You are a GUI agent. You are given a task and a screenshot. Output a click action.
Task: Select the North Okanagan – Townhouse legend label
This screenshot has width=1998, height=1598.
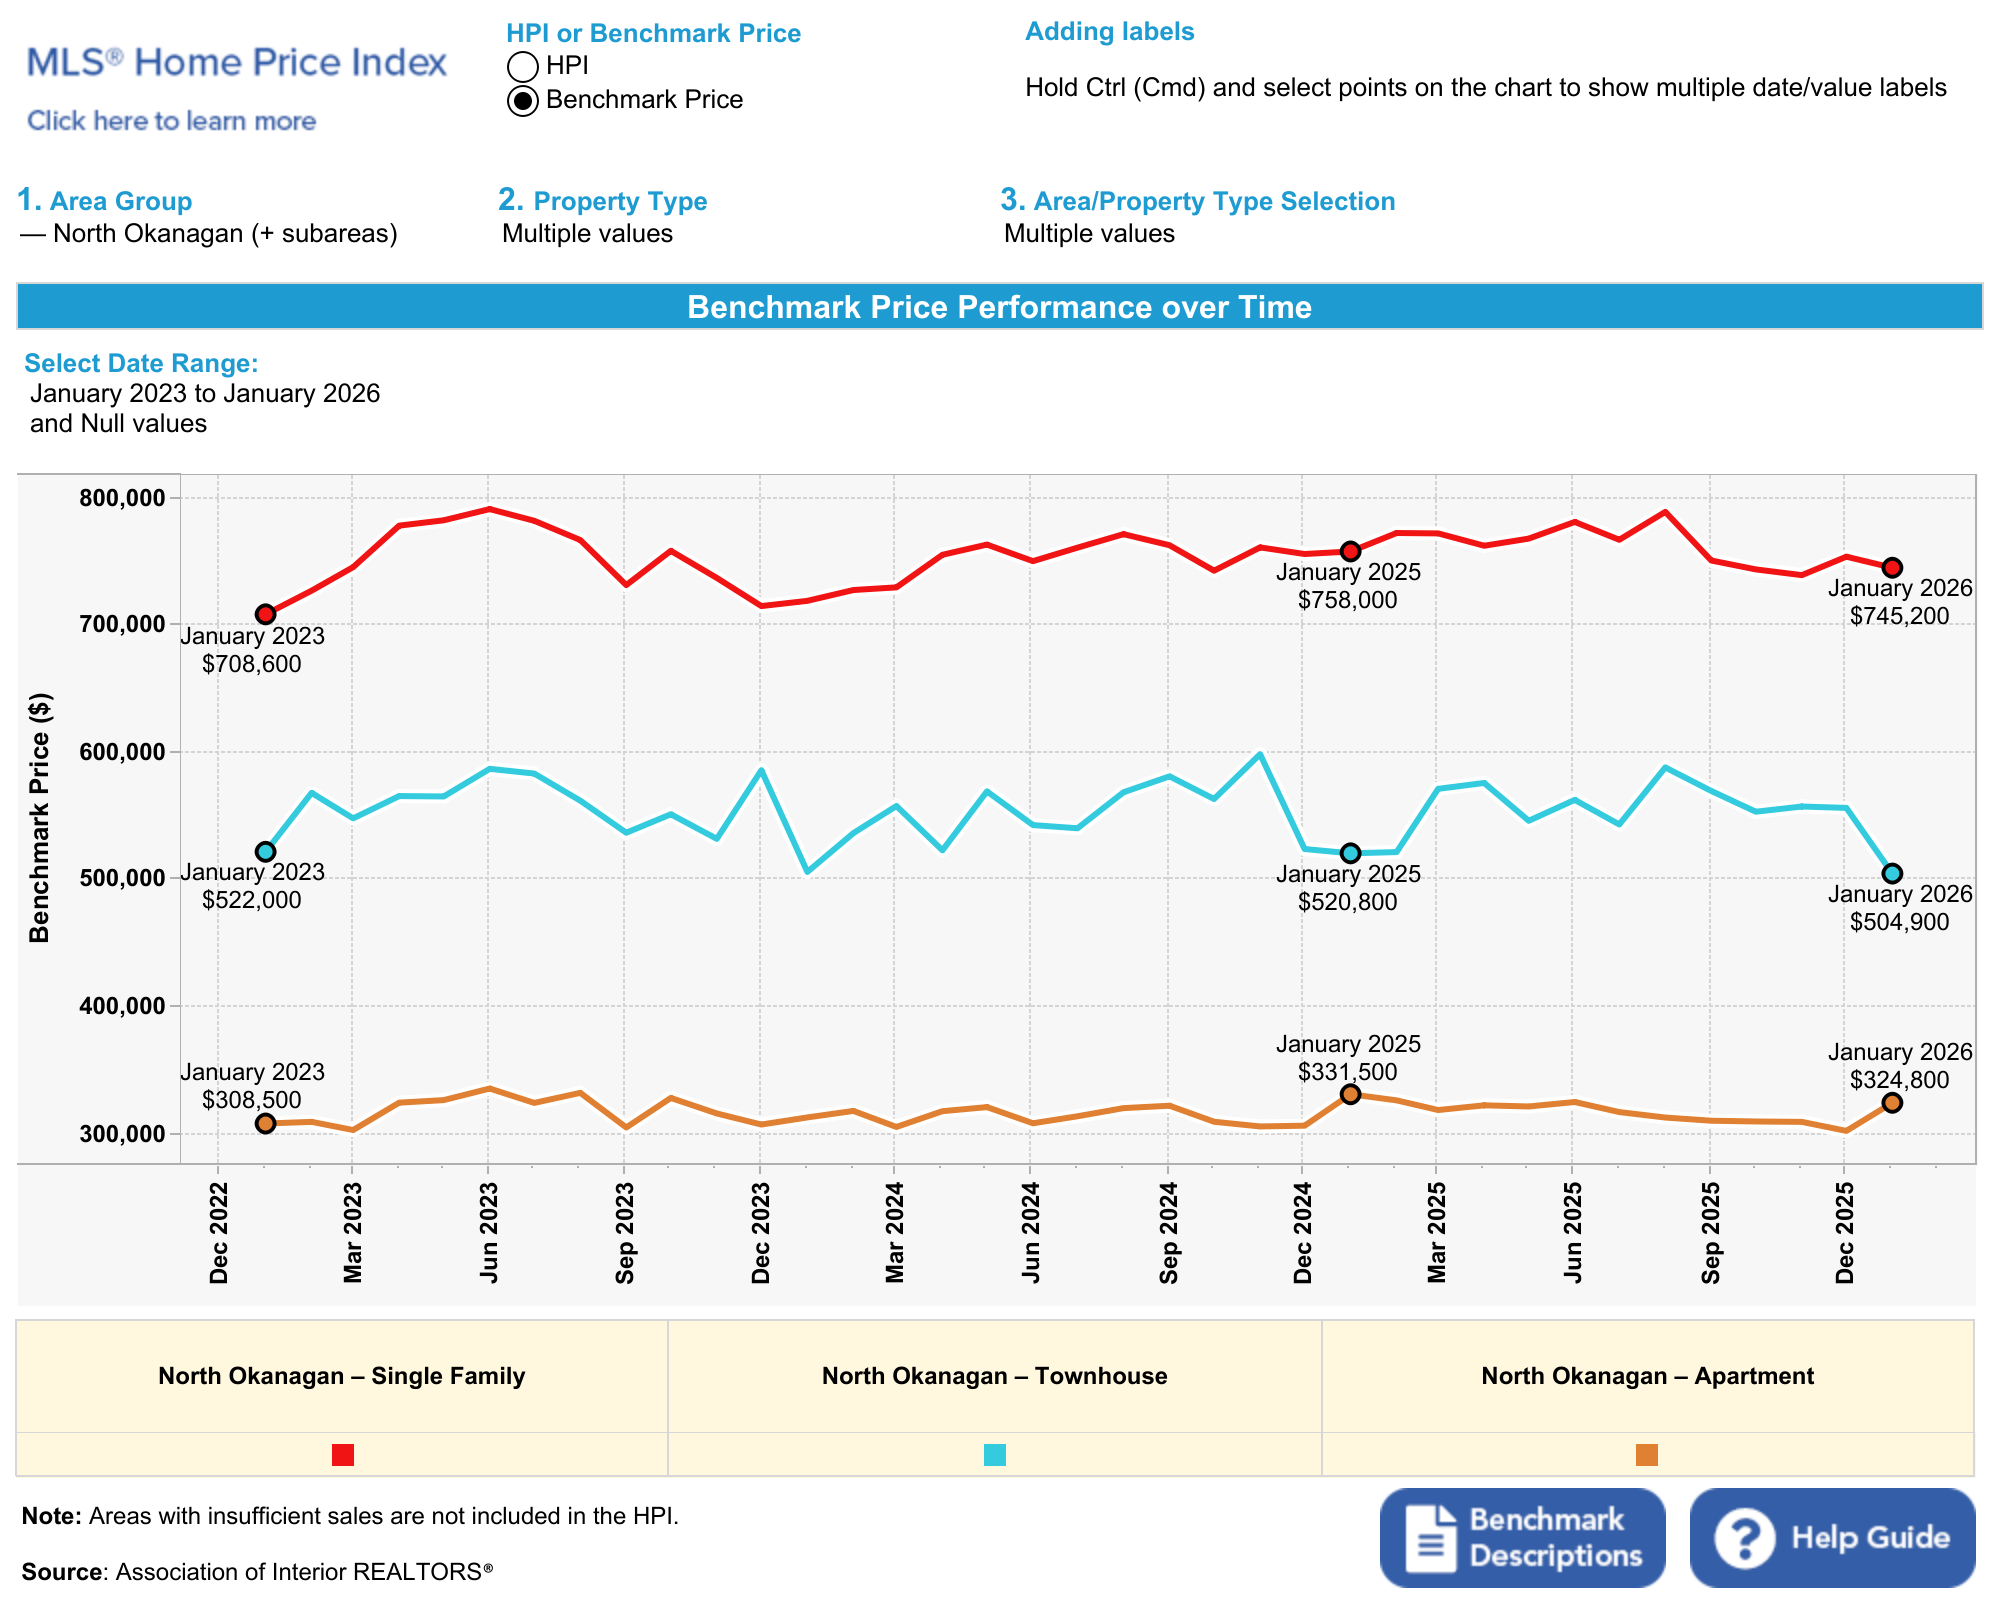pos(994,1376)
